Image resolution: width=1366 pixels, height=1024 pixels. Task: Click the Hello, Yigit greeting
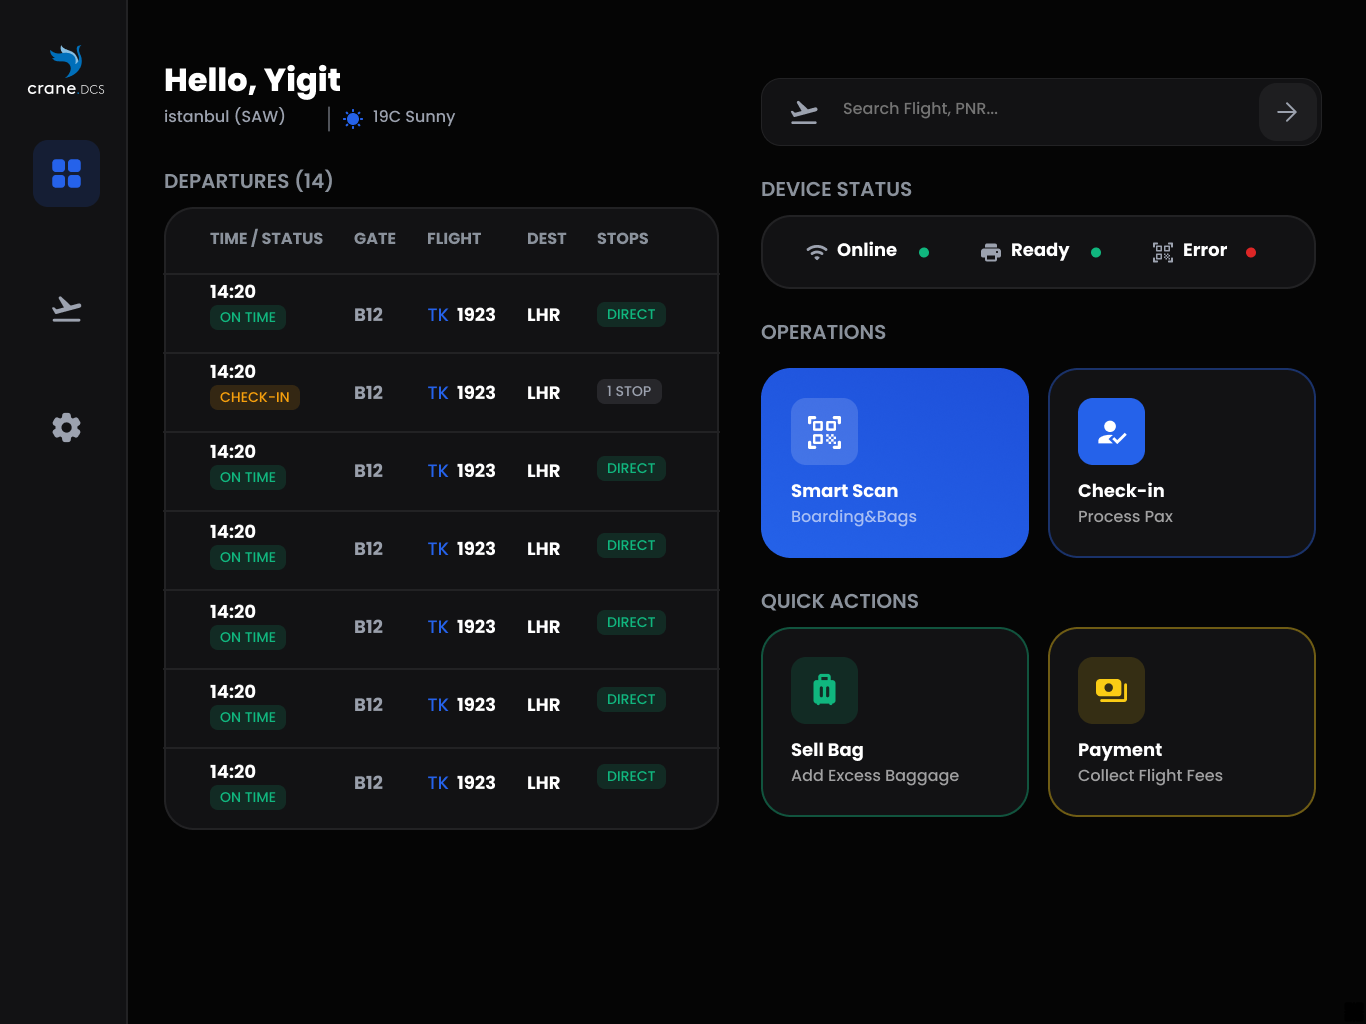point(252,80)
